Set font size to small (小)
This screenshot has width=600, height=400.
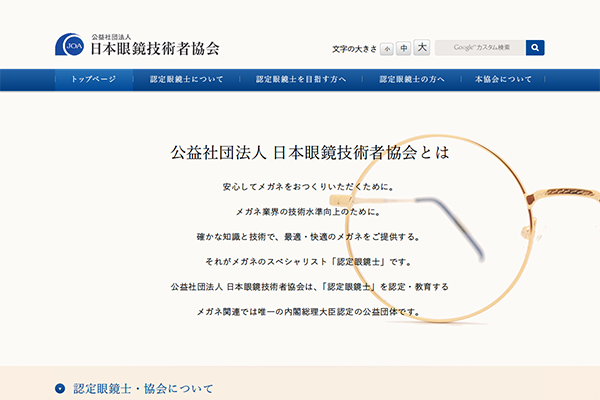[x=387, y=49]
